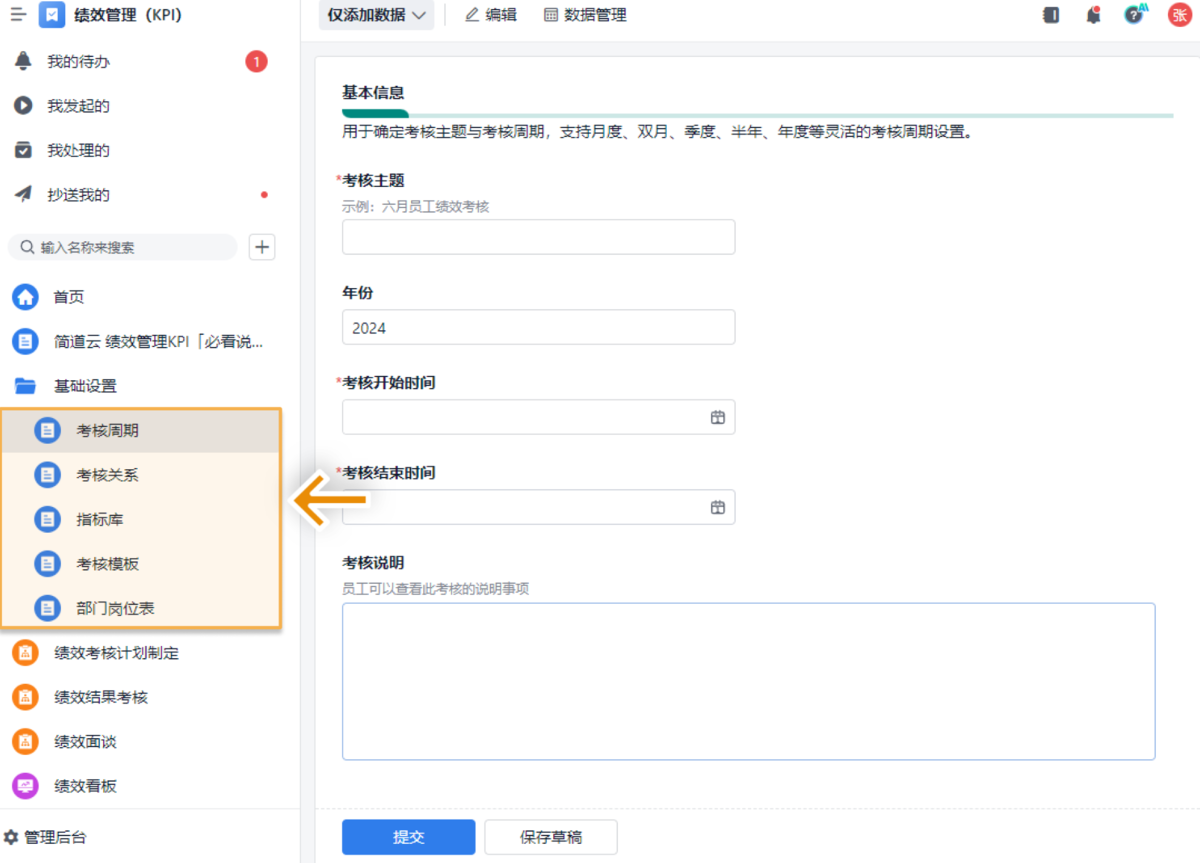
Task: Open the 我处理的 section
Action: point(75,150)
